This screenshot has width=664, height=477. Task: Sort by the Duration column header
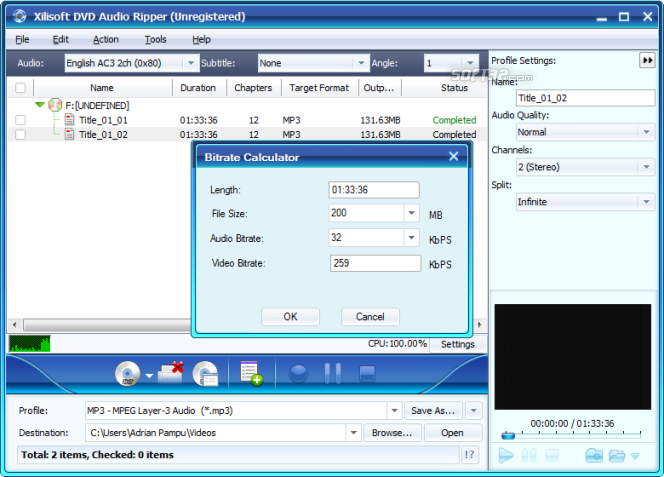pos(198,88)
